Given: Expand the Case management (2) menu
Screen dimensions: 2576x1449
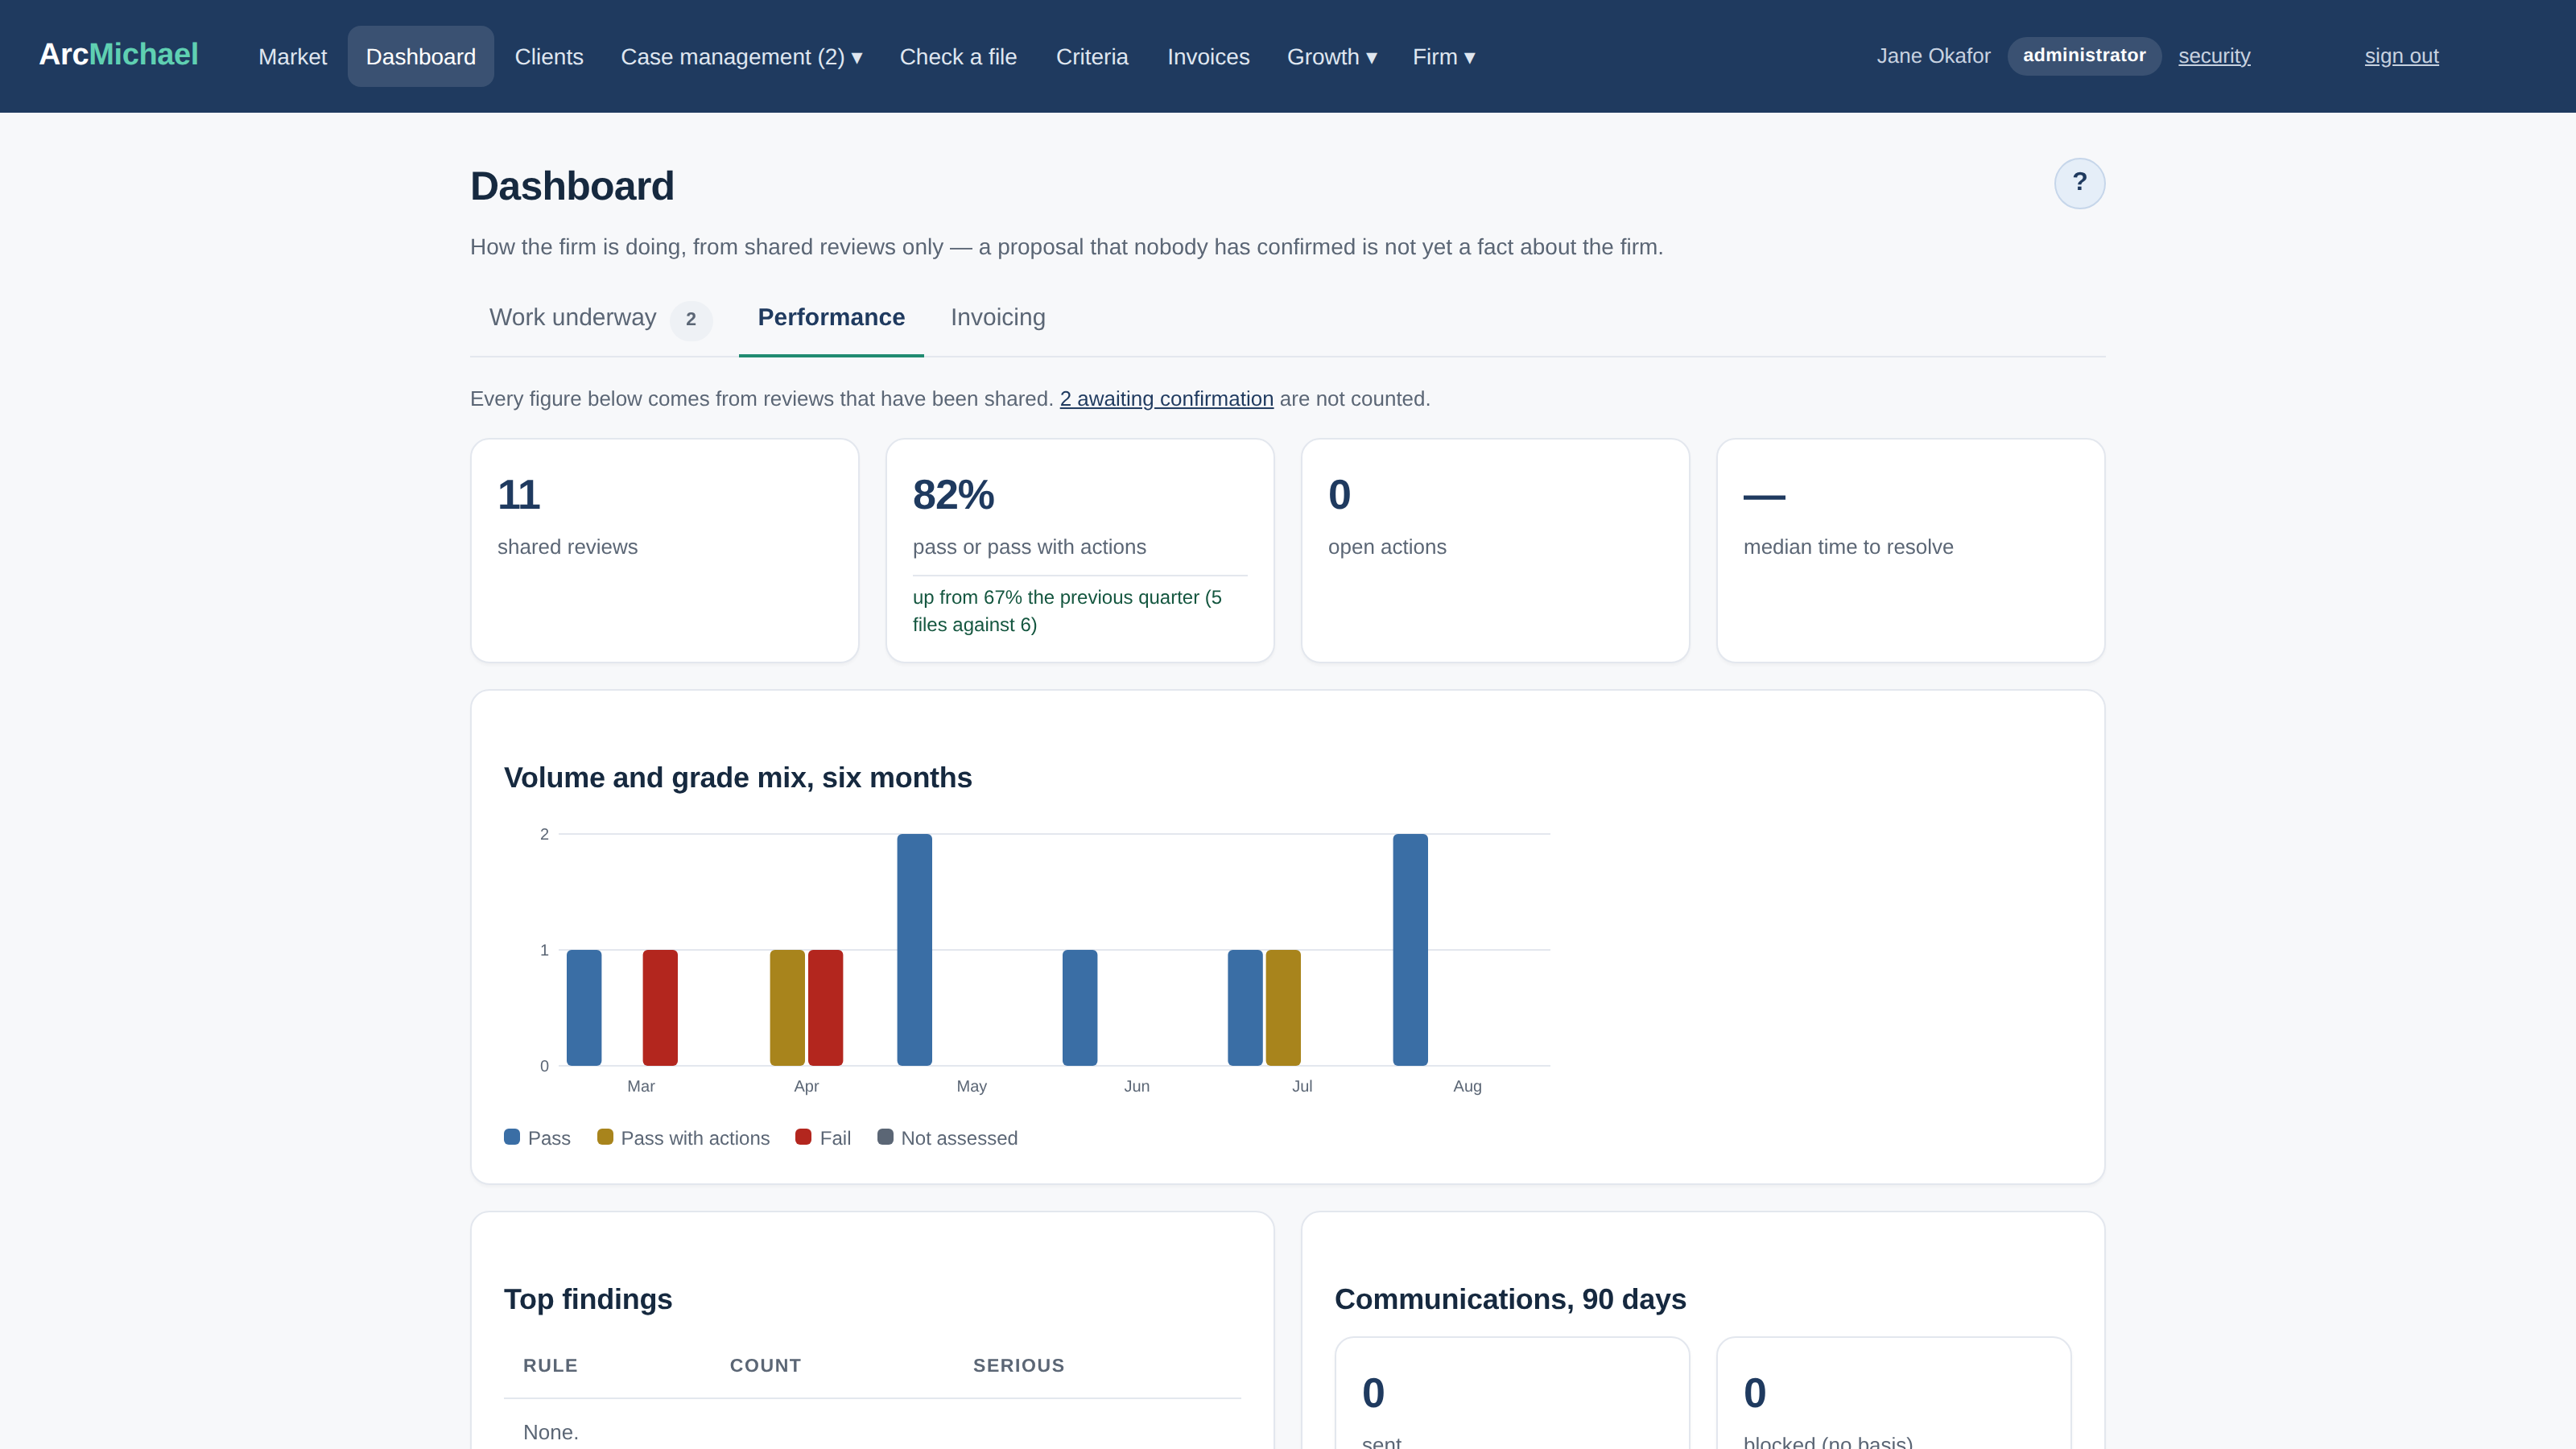Looking at the screenshot, I should (741, 57).
